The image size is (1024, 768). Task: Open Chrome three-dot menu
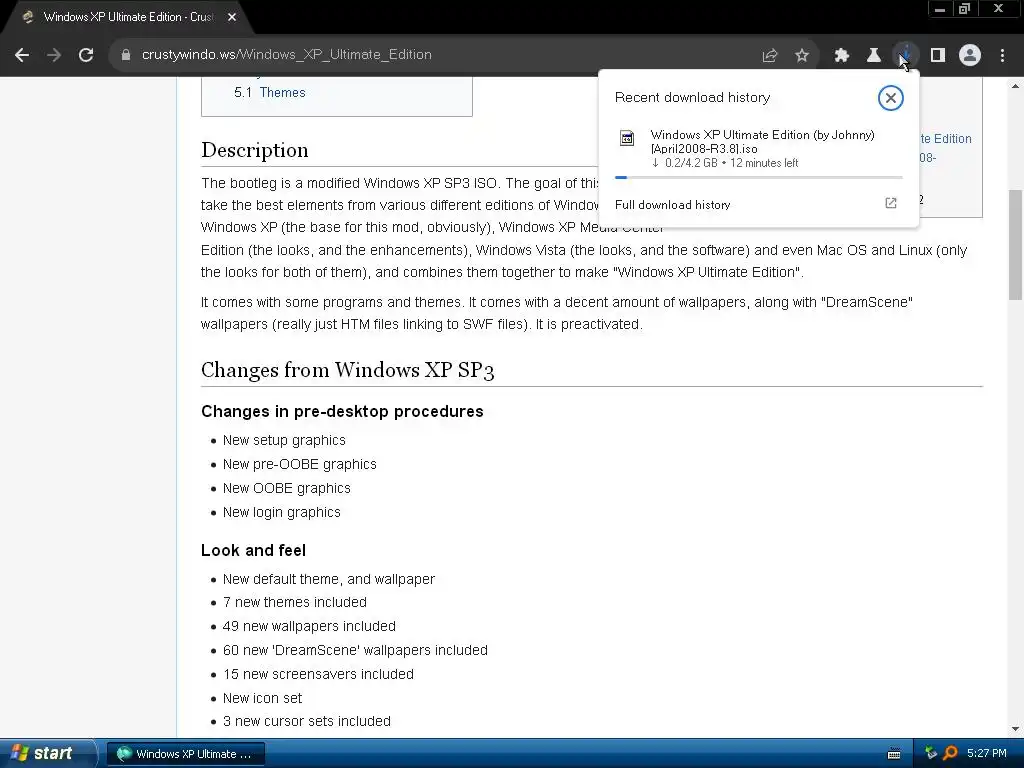point(1002,55)
